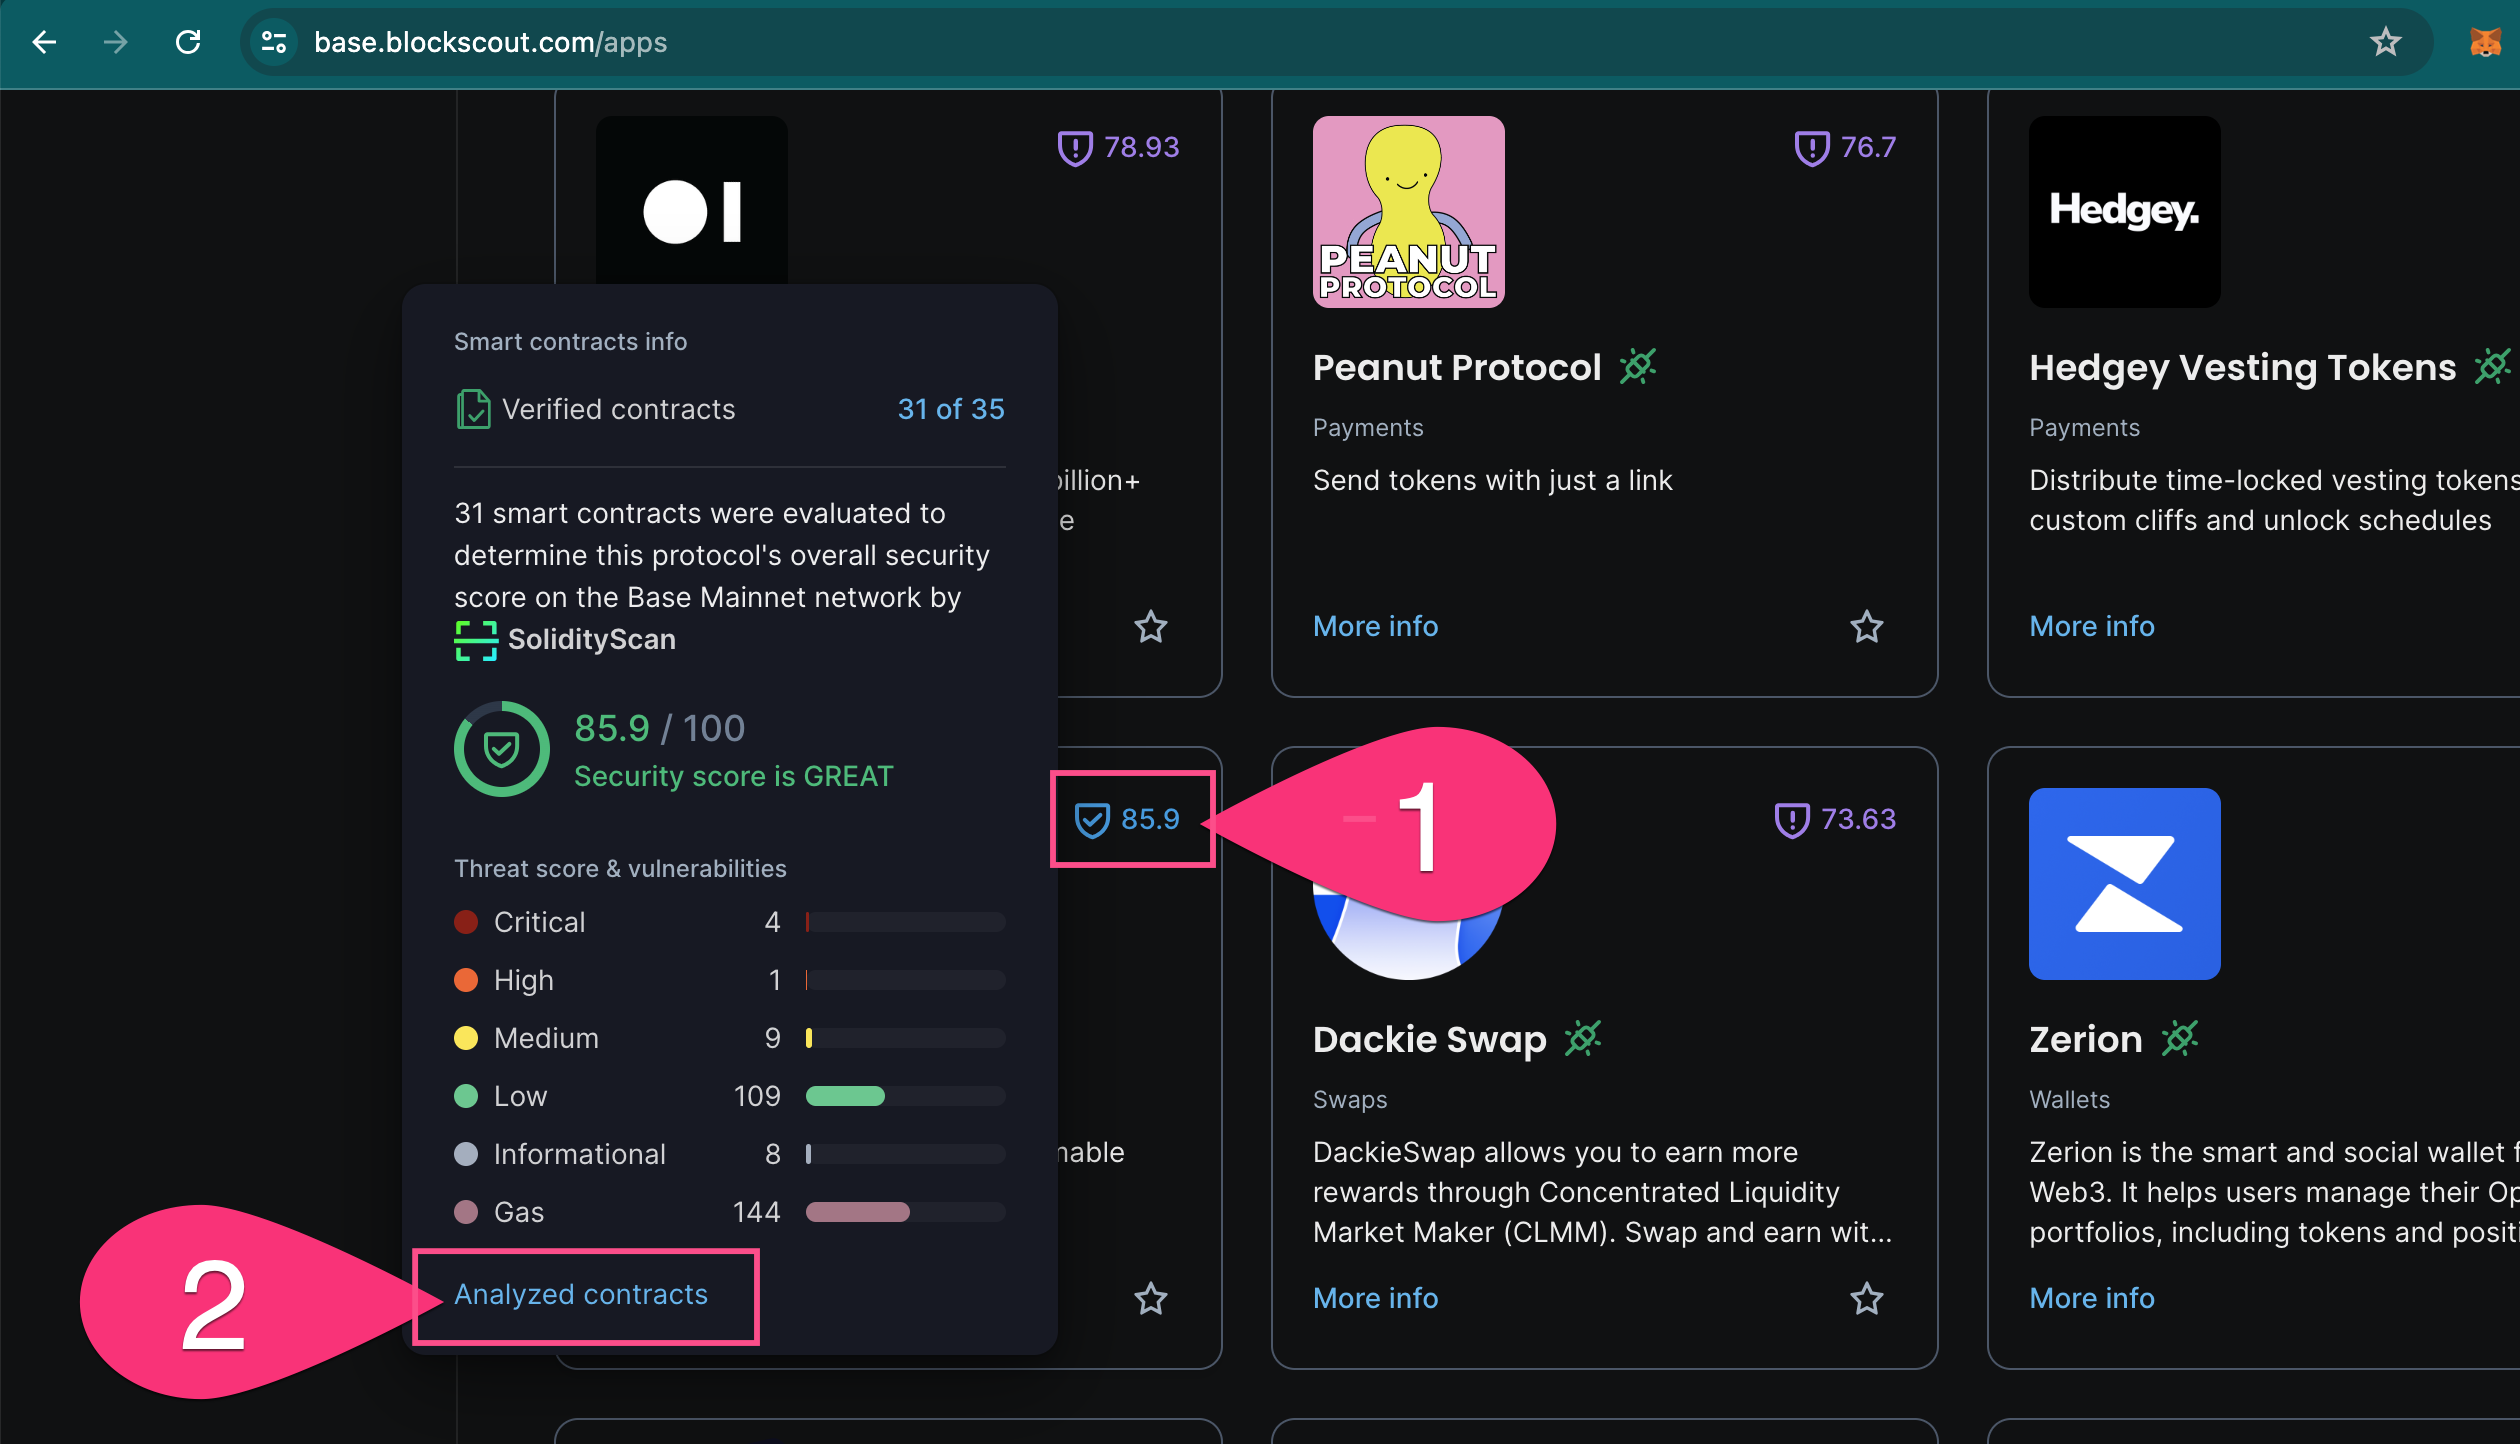2520x1444 pixels.
Task: Click the wallet-connect icon beside Zerion title
Action: pos(2180,1039)
